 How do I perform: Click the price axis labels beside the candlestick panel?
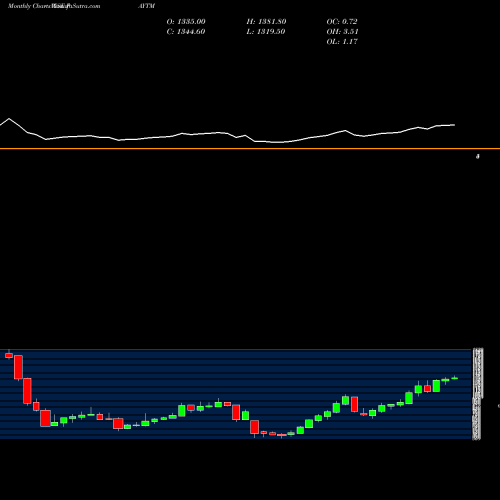[478, 394]
